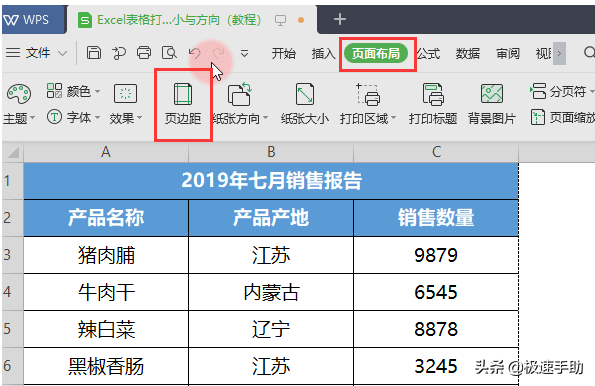
Task: Select row 4 header
Action: pos(13,292)
